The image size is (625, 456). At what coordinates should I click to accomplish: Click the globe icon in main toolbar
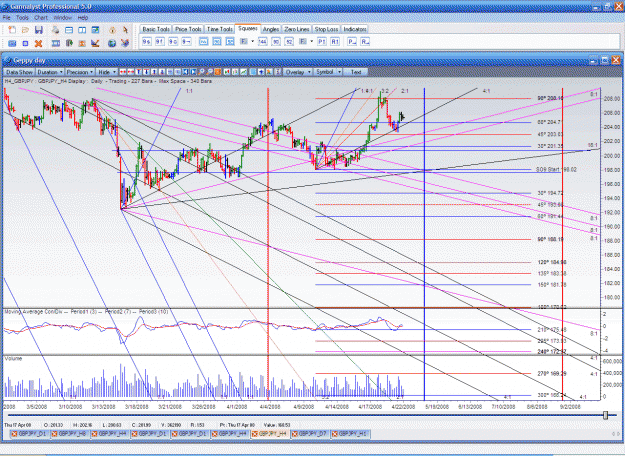click(112, 43)
